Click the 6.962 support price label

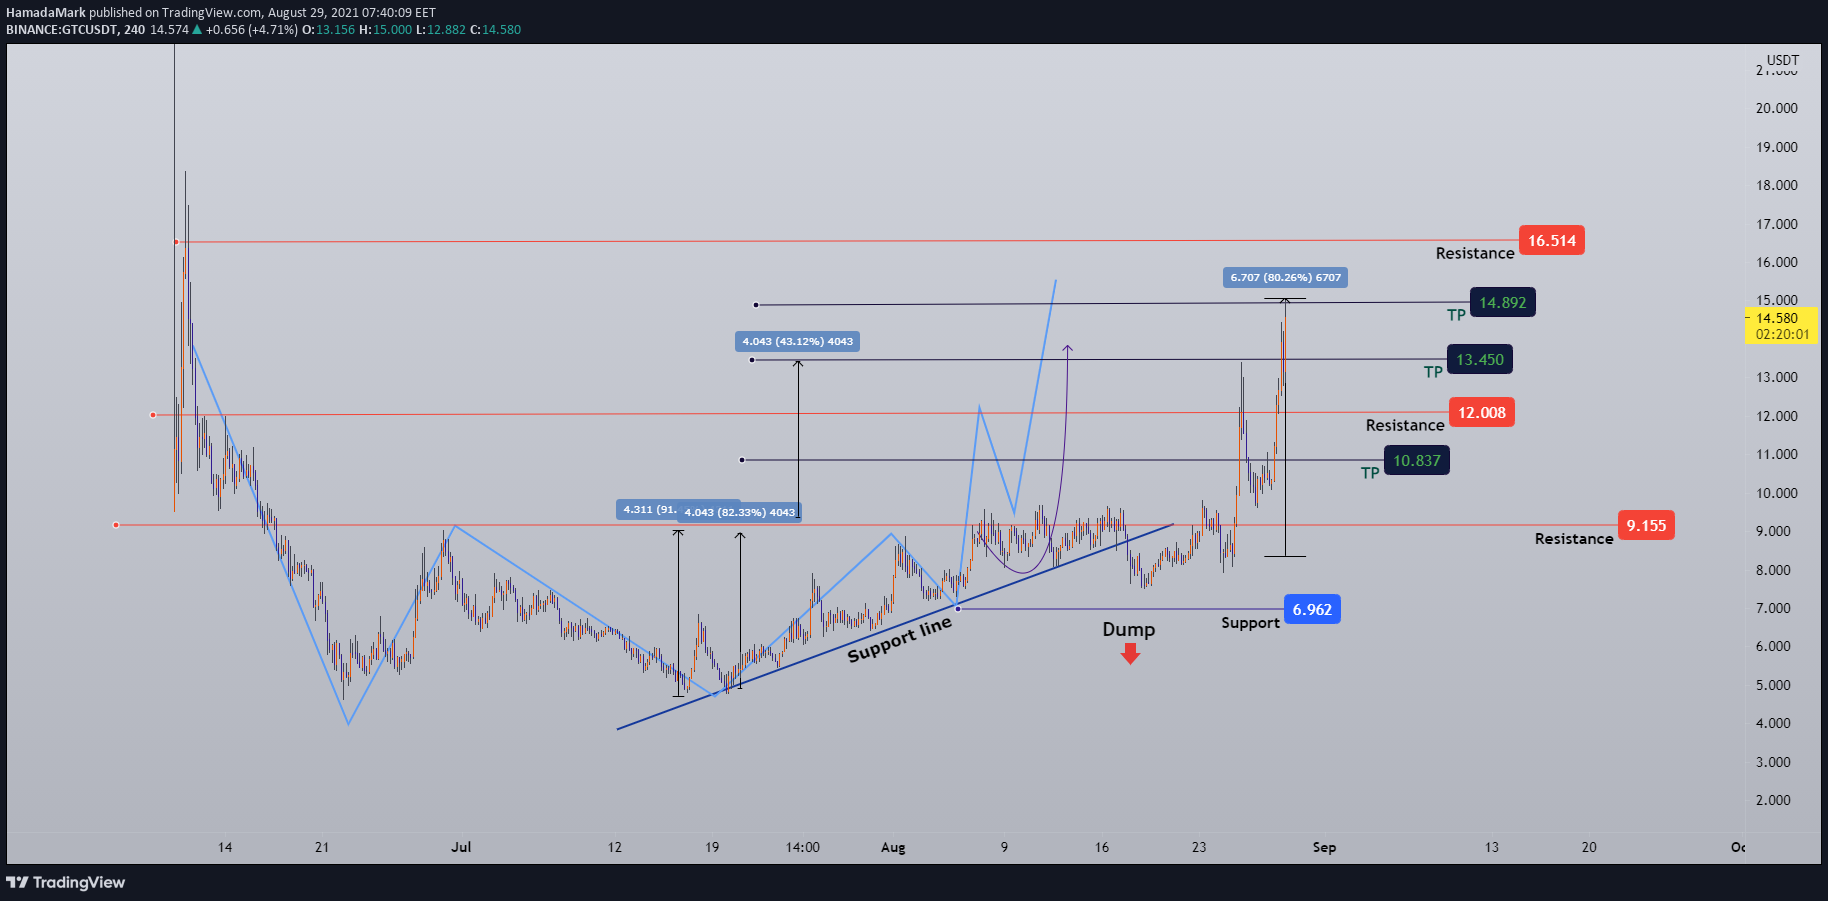click(1312, 610)
